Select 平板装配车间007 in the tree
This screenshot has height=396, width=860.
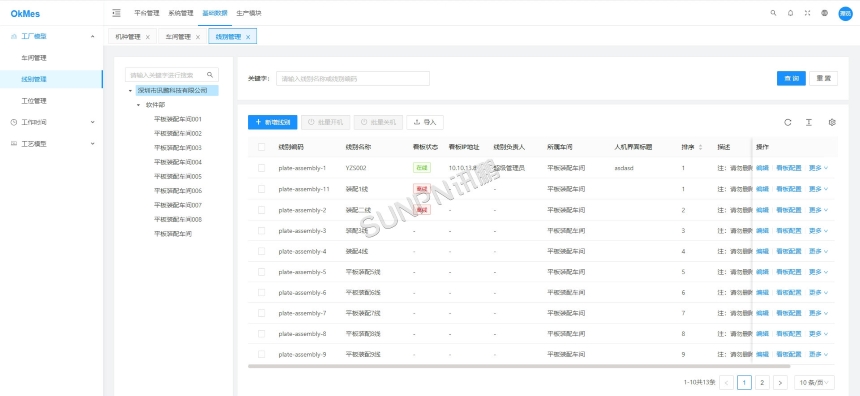pos(178,205)
